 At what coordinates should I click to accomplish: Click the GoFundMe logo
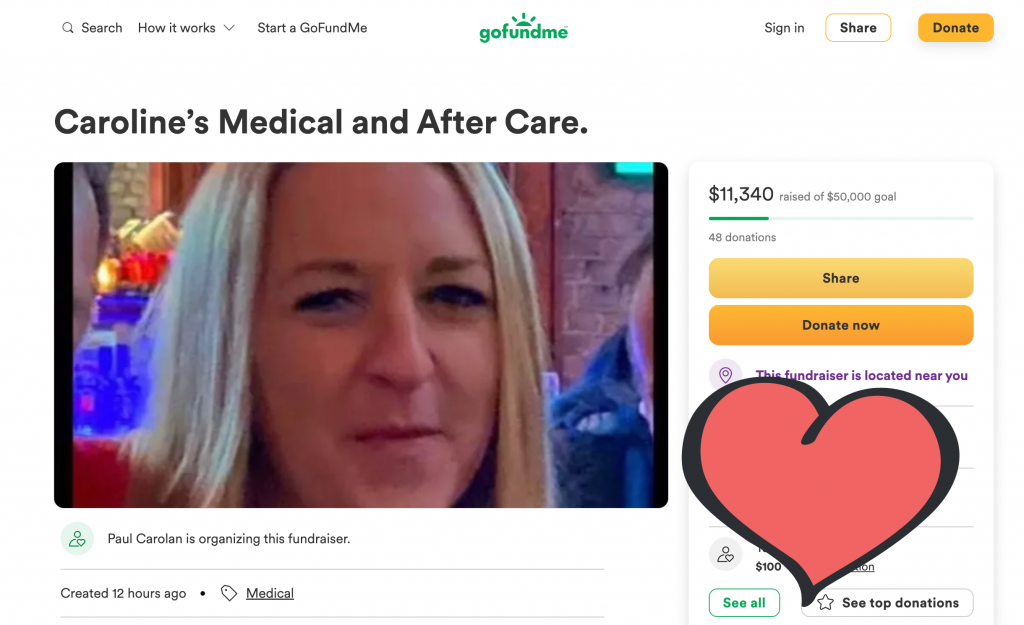523,28
